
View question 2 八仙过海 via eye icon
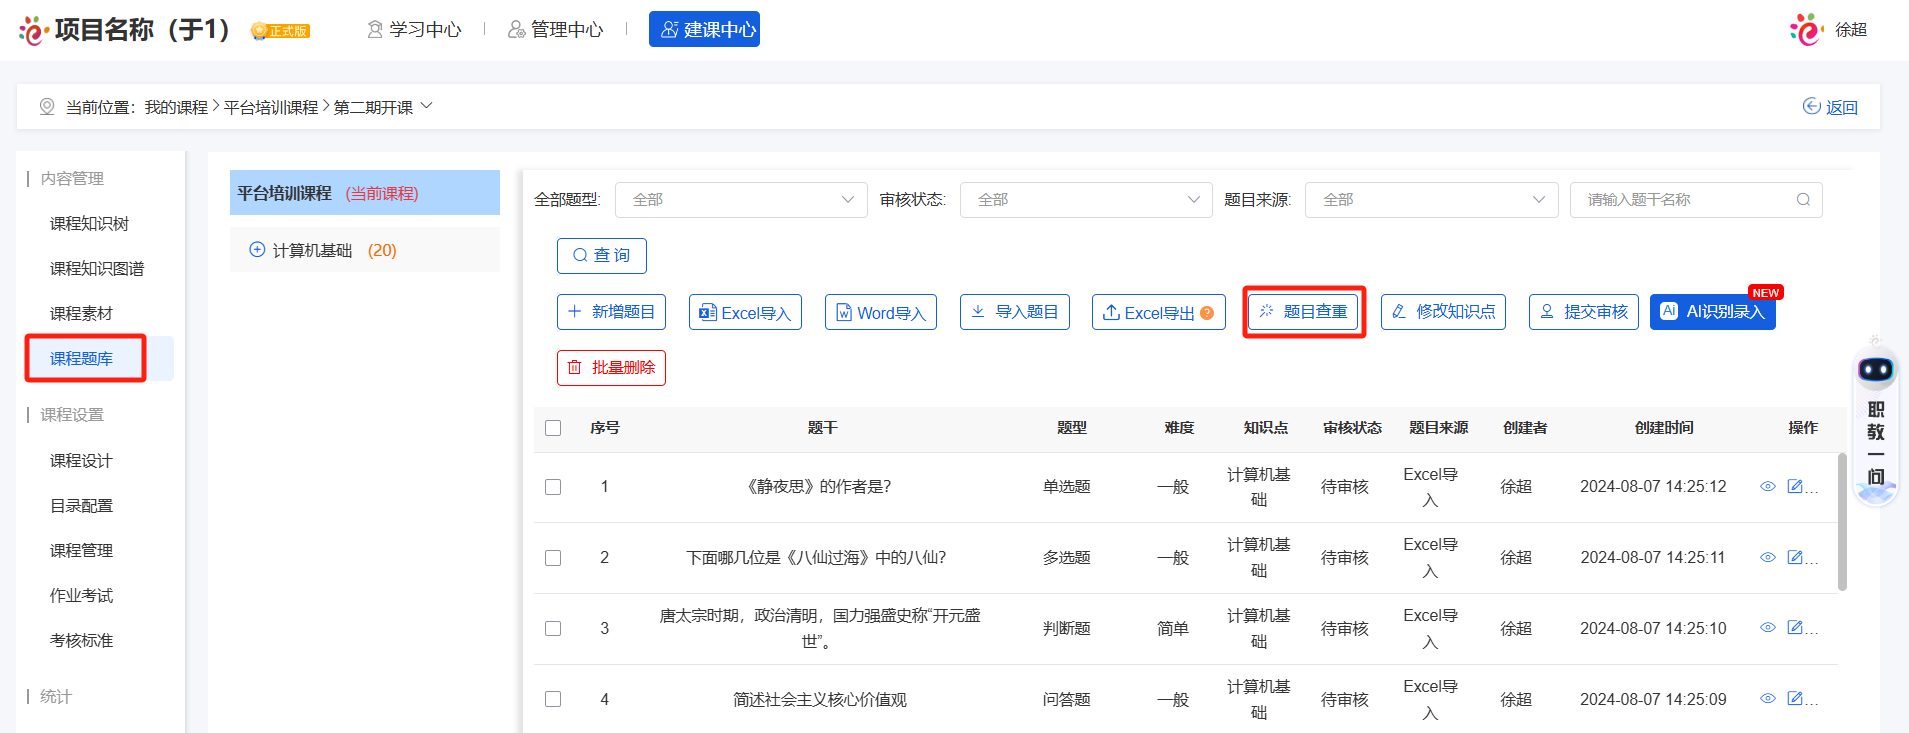tap(1768, 558)
